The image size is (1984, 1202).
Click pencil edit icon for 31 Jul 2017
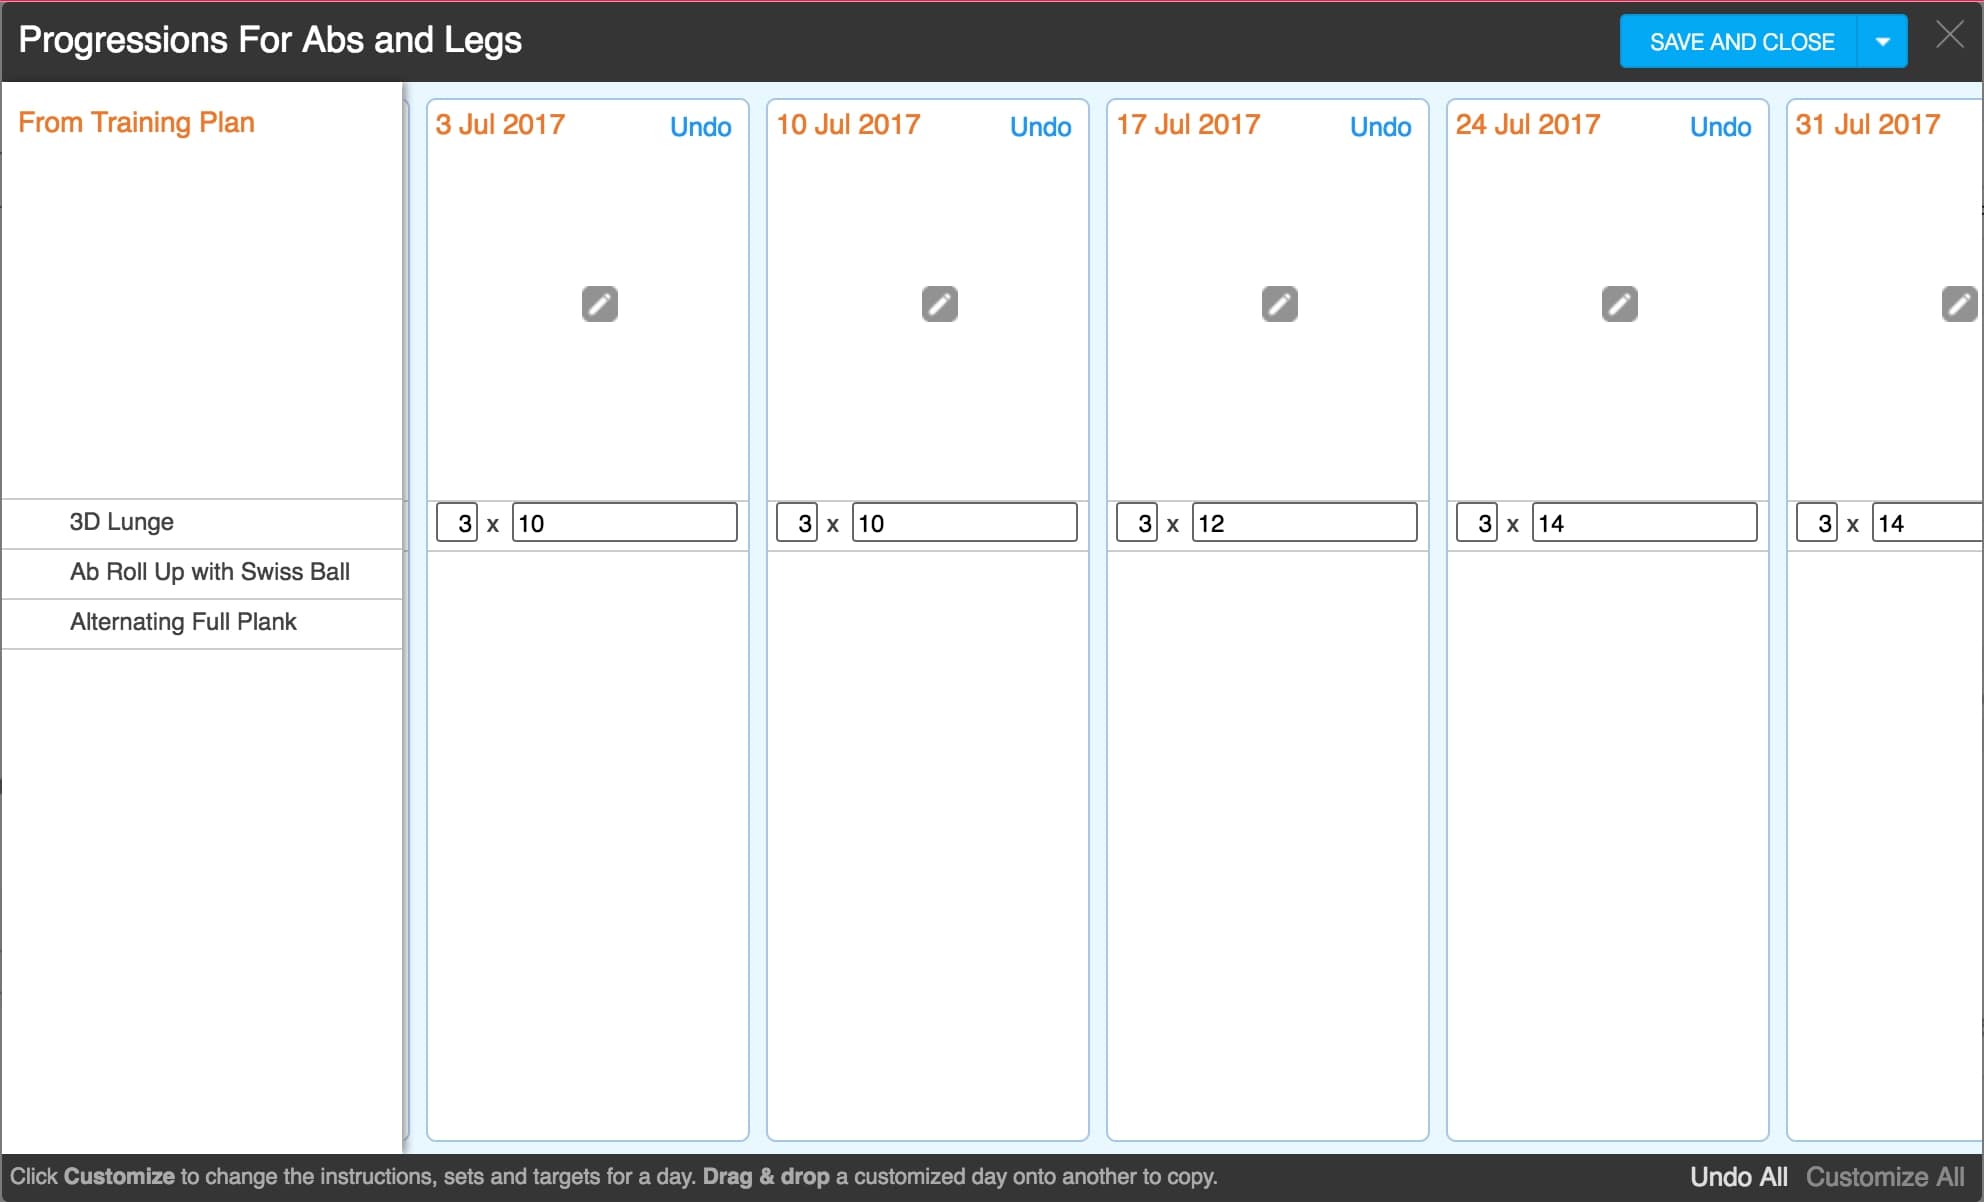1958,304
